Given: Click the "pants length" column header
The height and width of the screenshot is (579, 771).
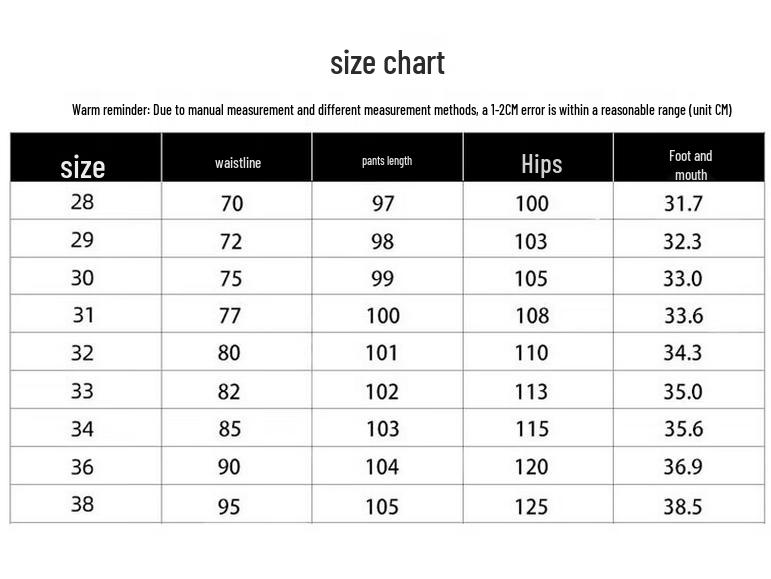Looking at the screenshot, I should (x=387, y=161).
